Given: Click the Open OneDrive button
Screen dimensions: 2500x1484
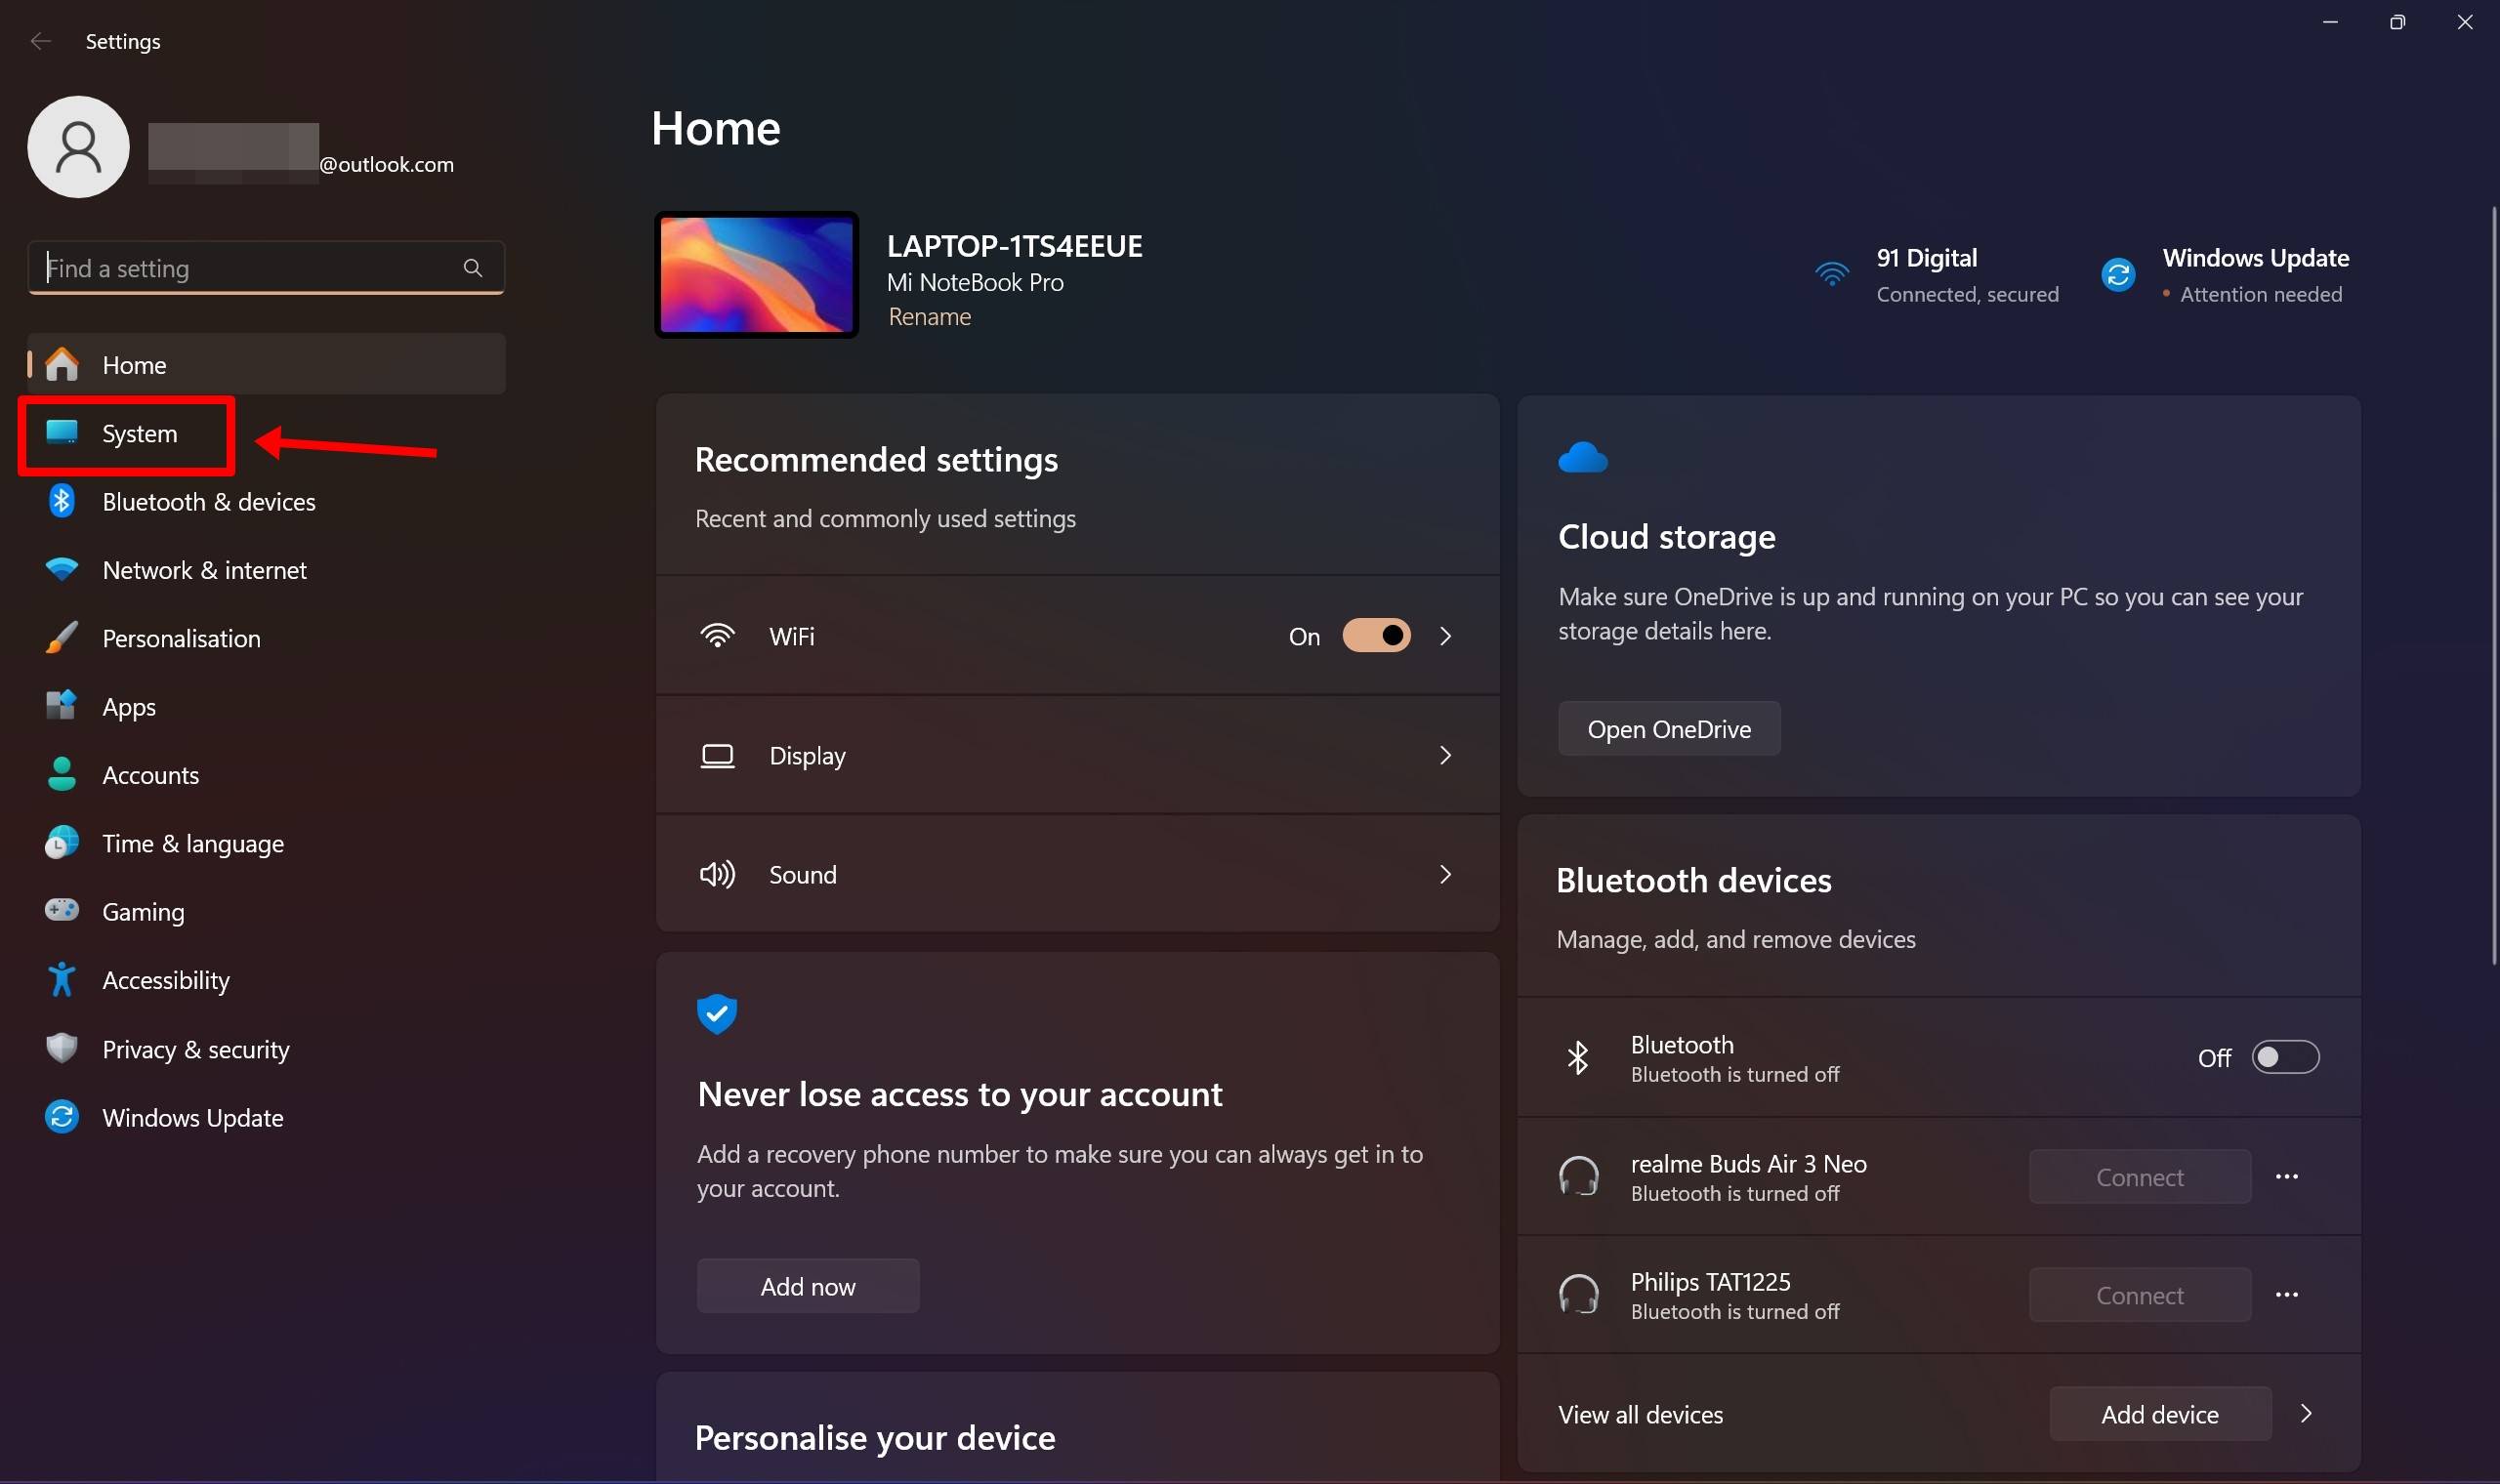Looking at the screenshot, I should point(1668,728).
